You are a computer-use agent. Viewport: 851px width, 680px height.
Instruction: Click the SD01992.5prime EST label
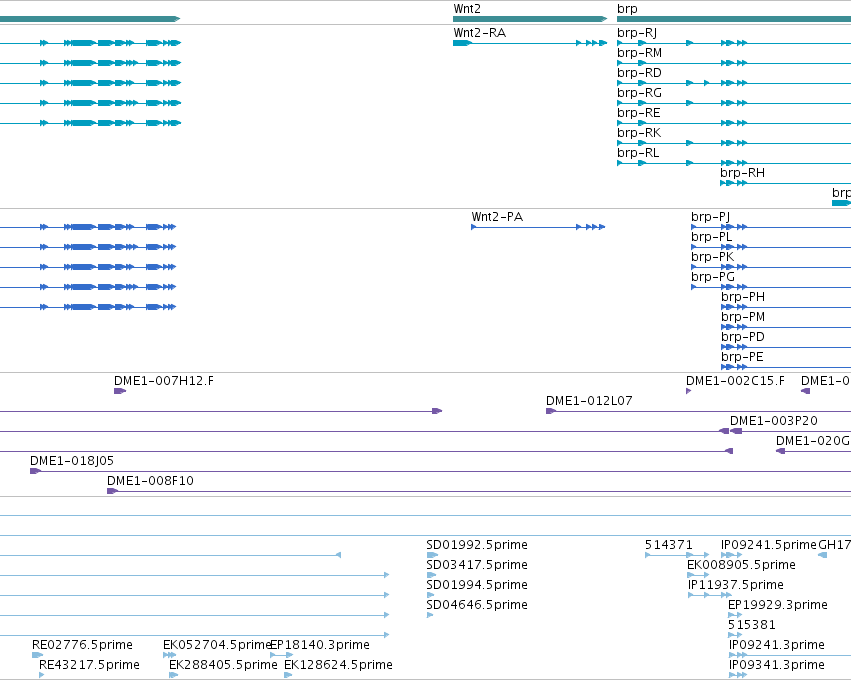[x=477, y=545]
